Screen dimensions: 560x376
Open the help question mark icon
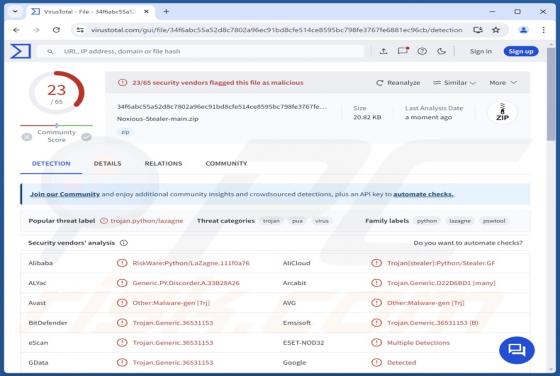[422, 51]
